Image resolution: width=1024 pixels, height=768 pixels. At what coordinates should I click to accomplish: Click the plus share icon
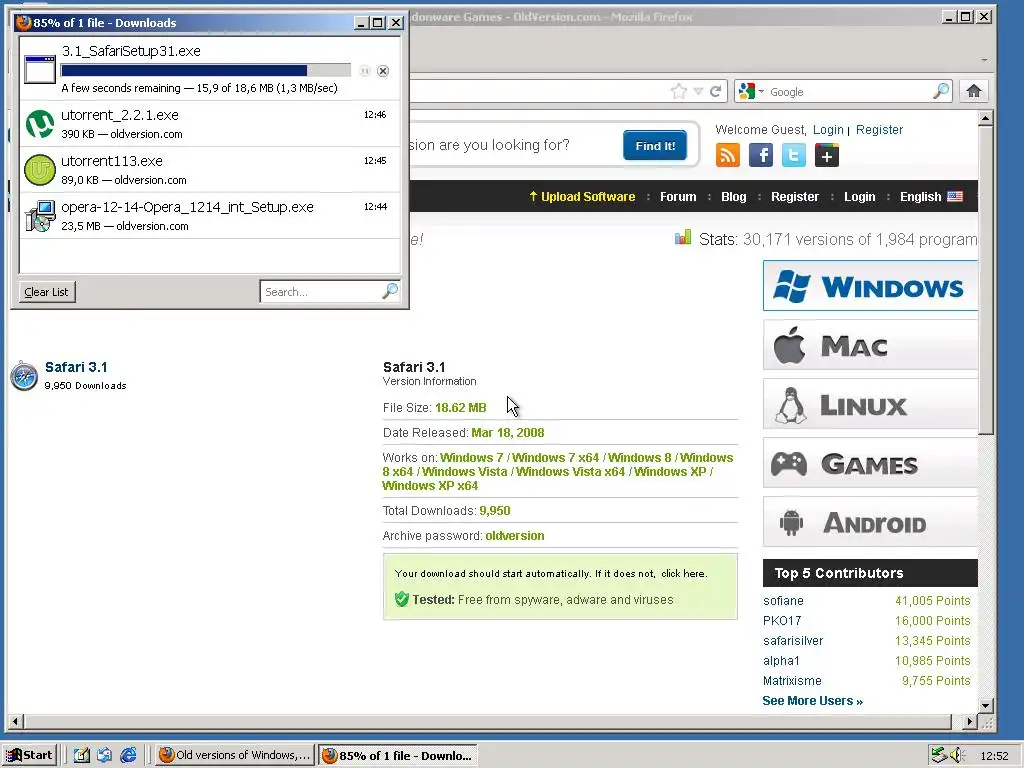coord(827,155)
